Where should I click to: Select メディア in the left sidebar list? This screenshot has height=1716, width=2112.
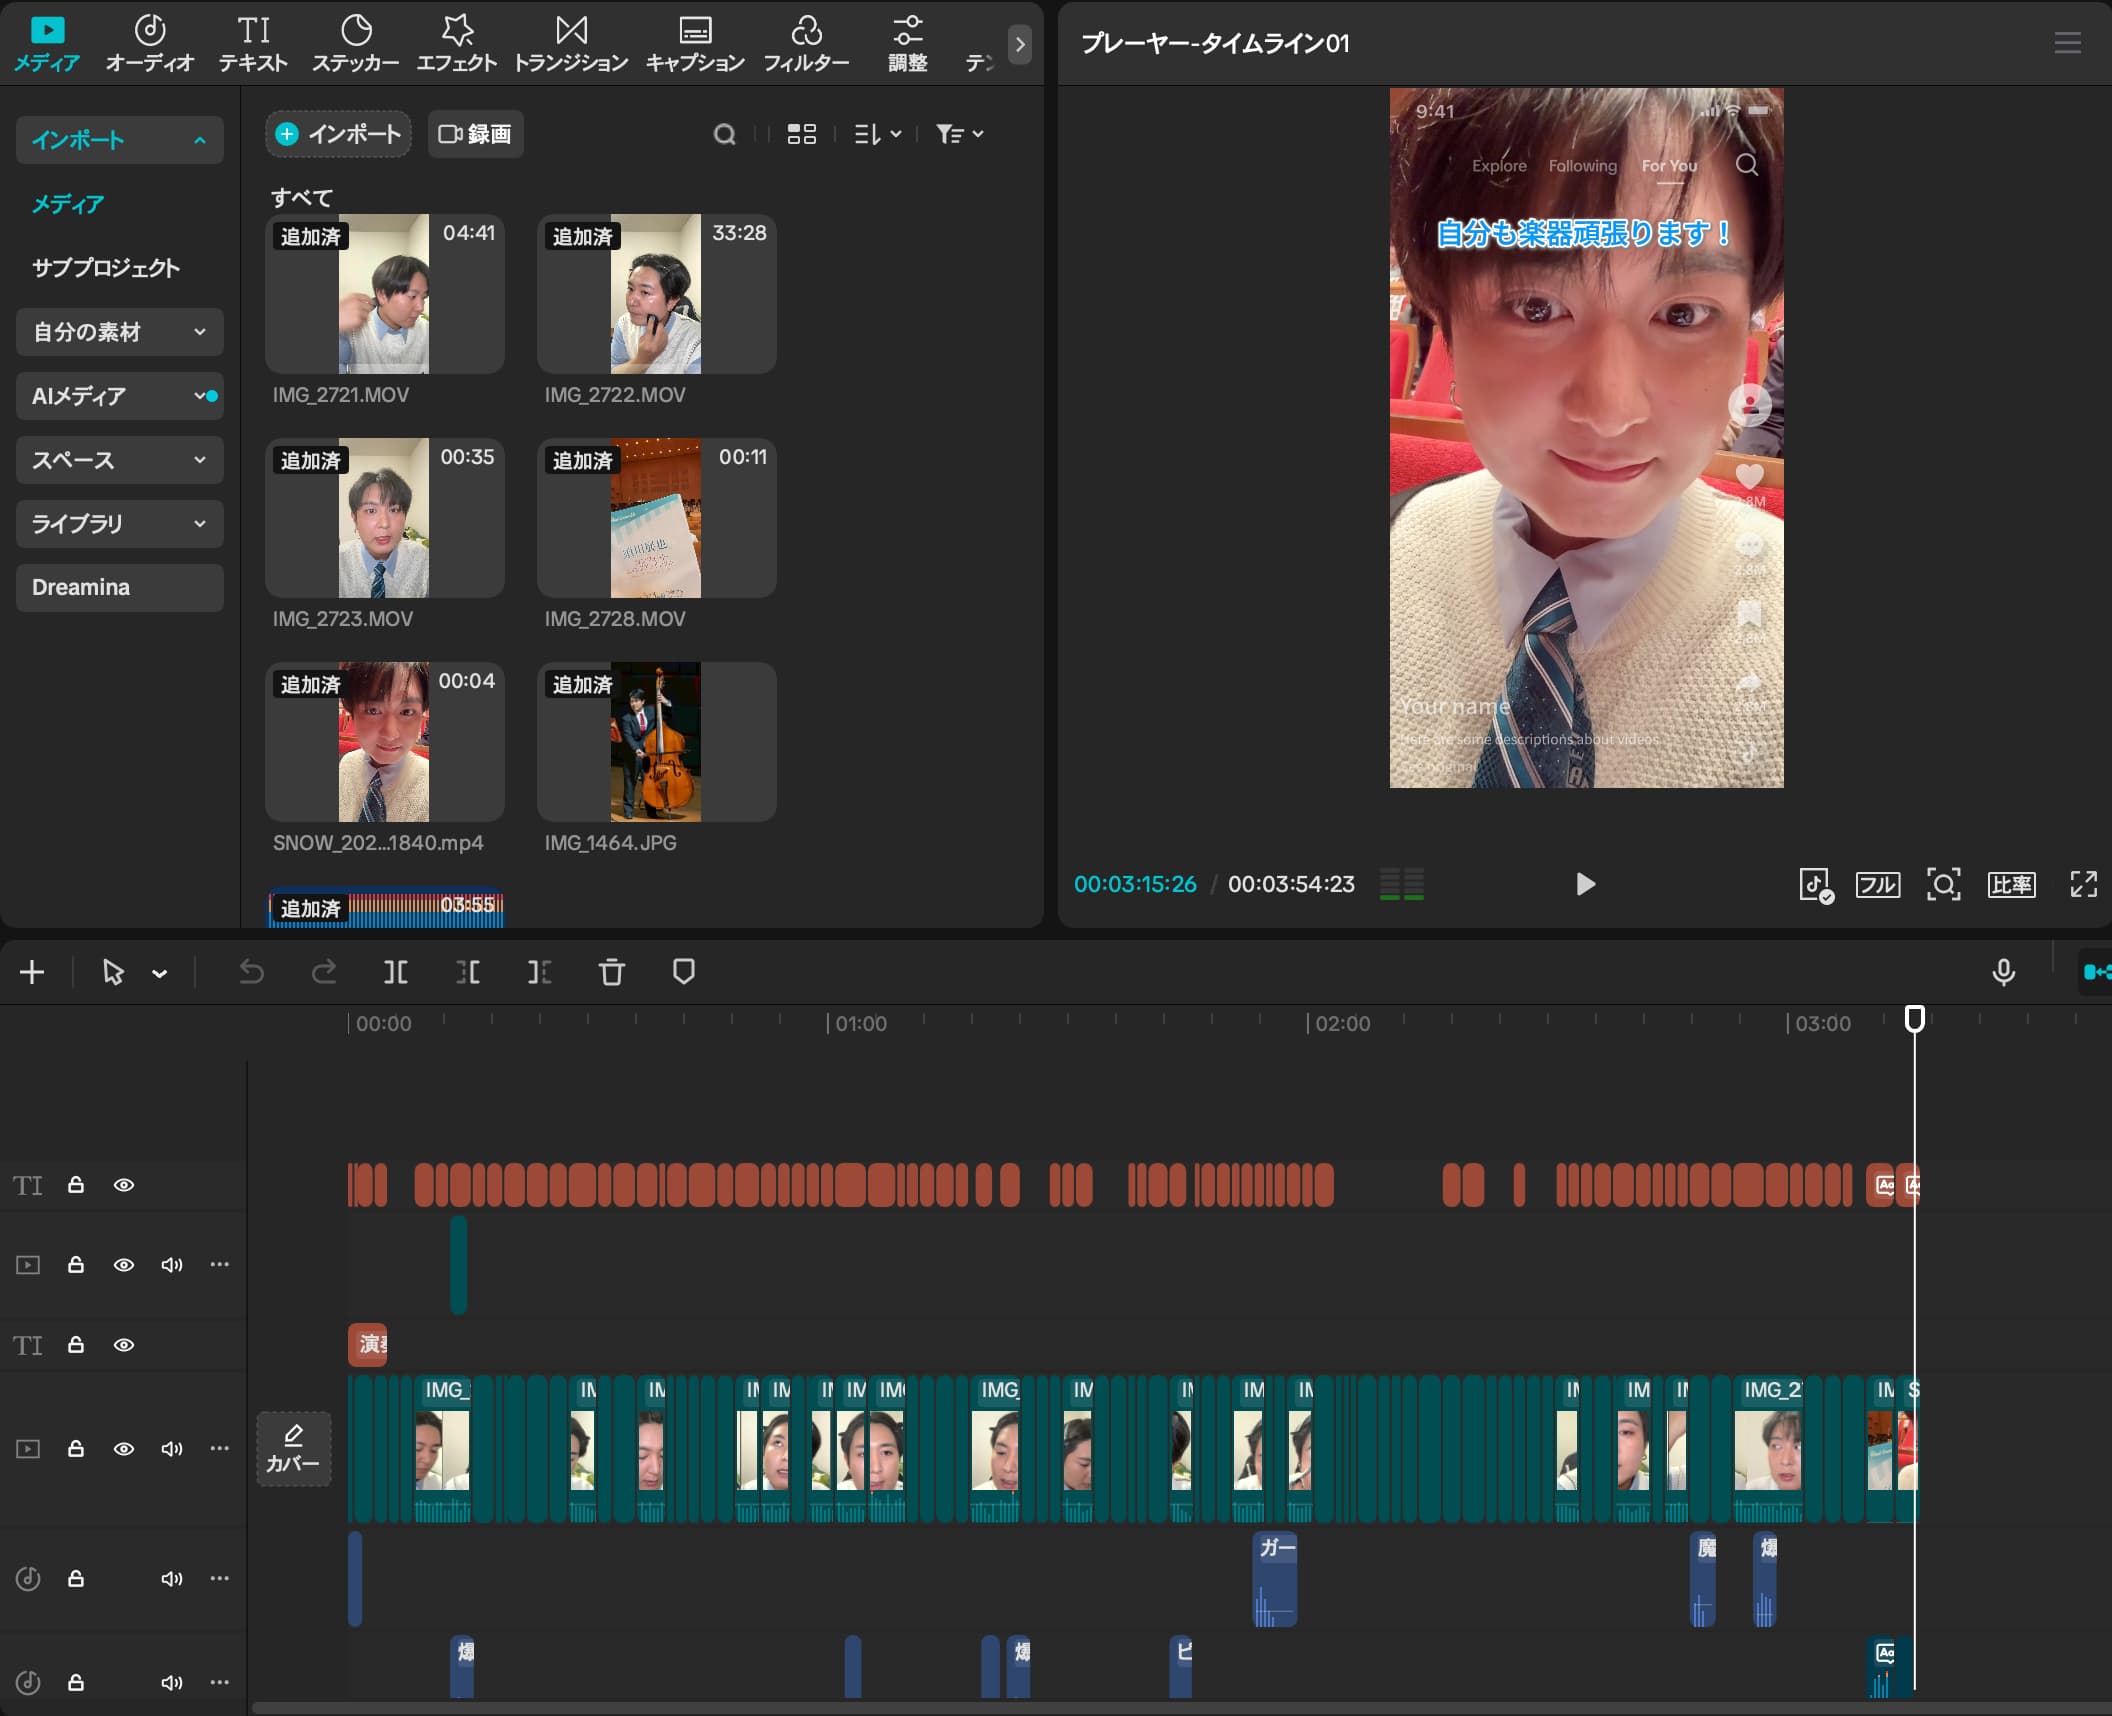point(68,204)
